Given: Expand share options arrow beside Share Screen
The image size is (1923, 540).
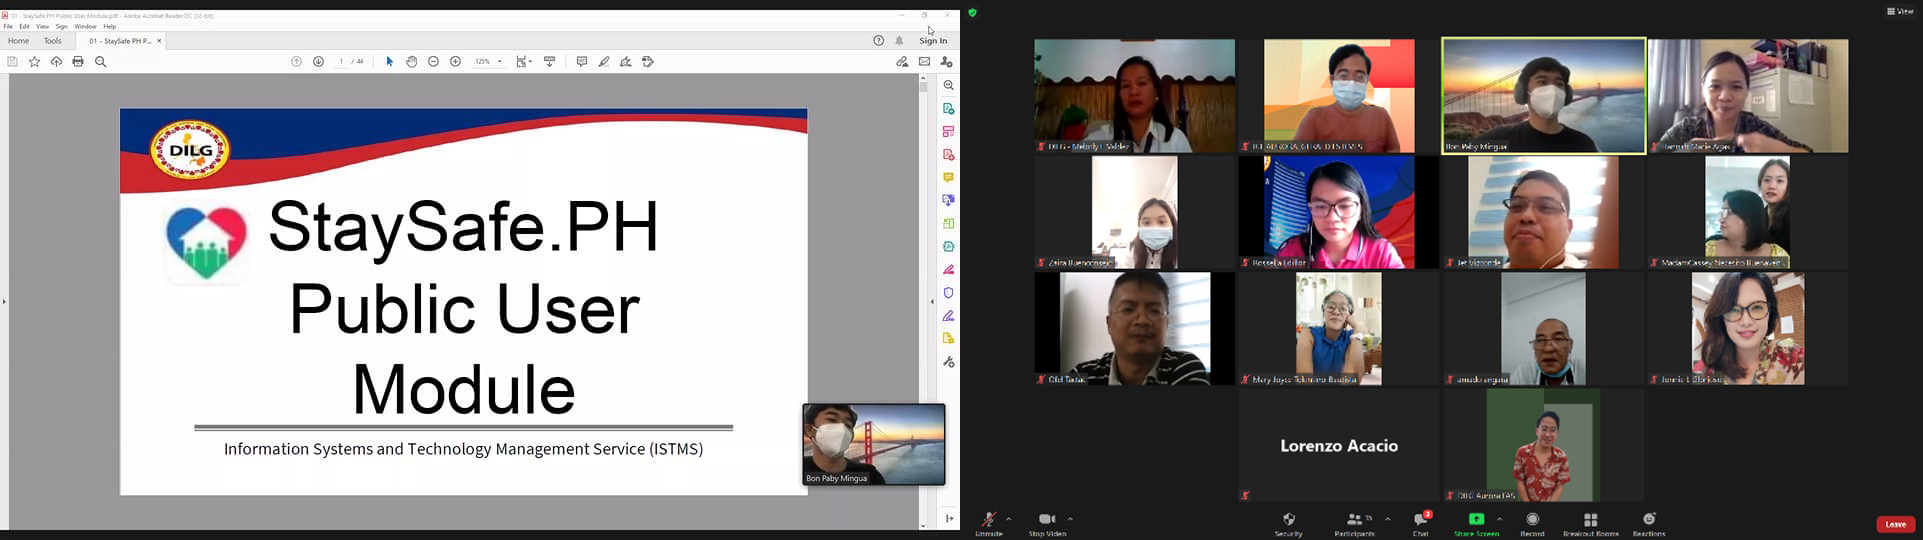Looking at the screenshot, I should click(x=1499, y=519).
